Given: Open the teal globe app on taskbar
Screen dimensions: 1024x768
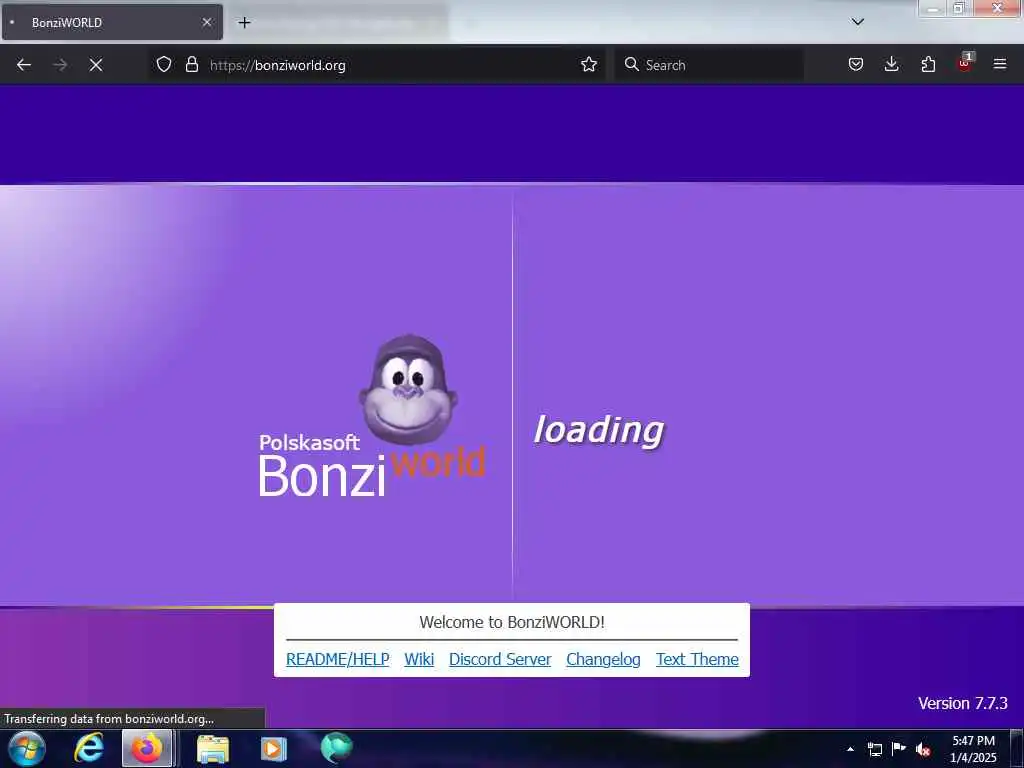Looking at the screenshot, I should (x=336, y=748).
